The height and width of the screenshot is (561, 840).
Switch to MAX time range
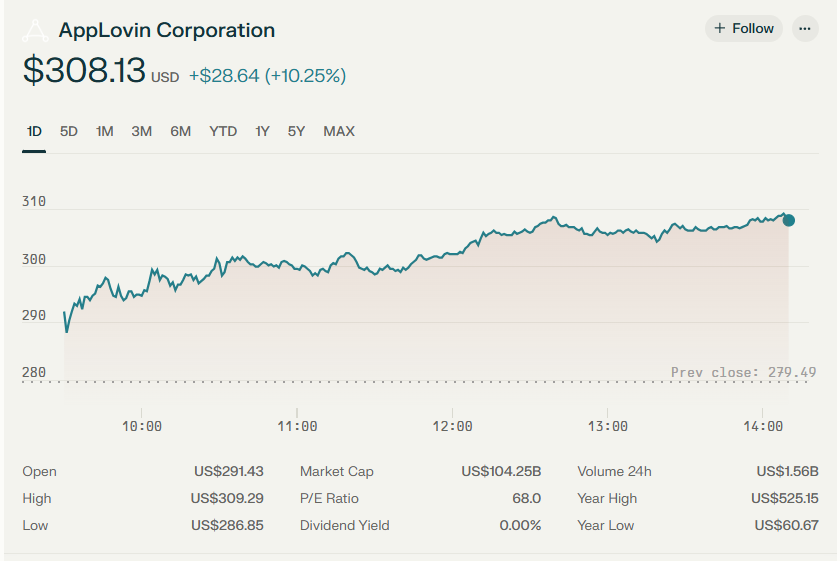339,131
